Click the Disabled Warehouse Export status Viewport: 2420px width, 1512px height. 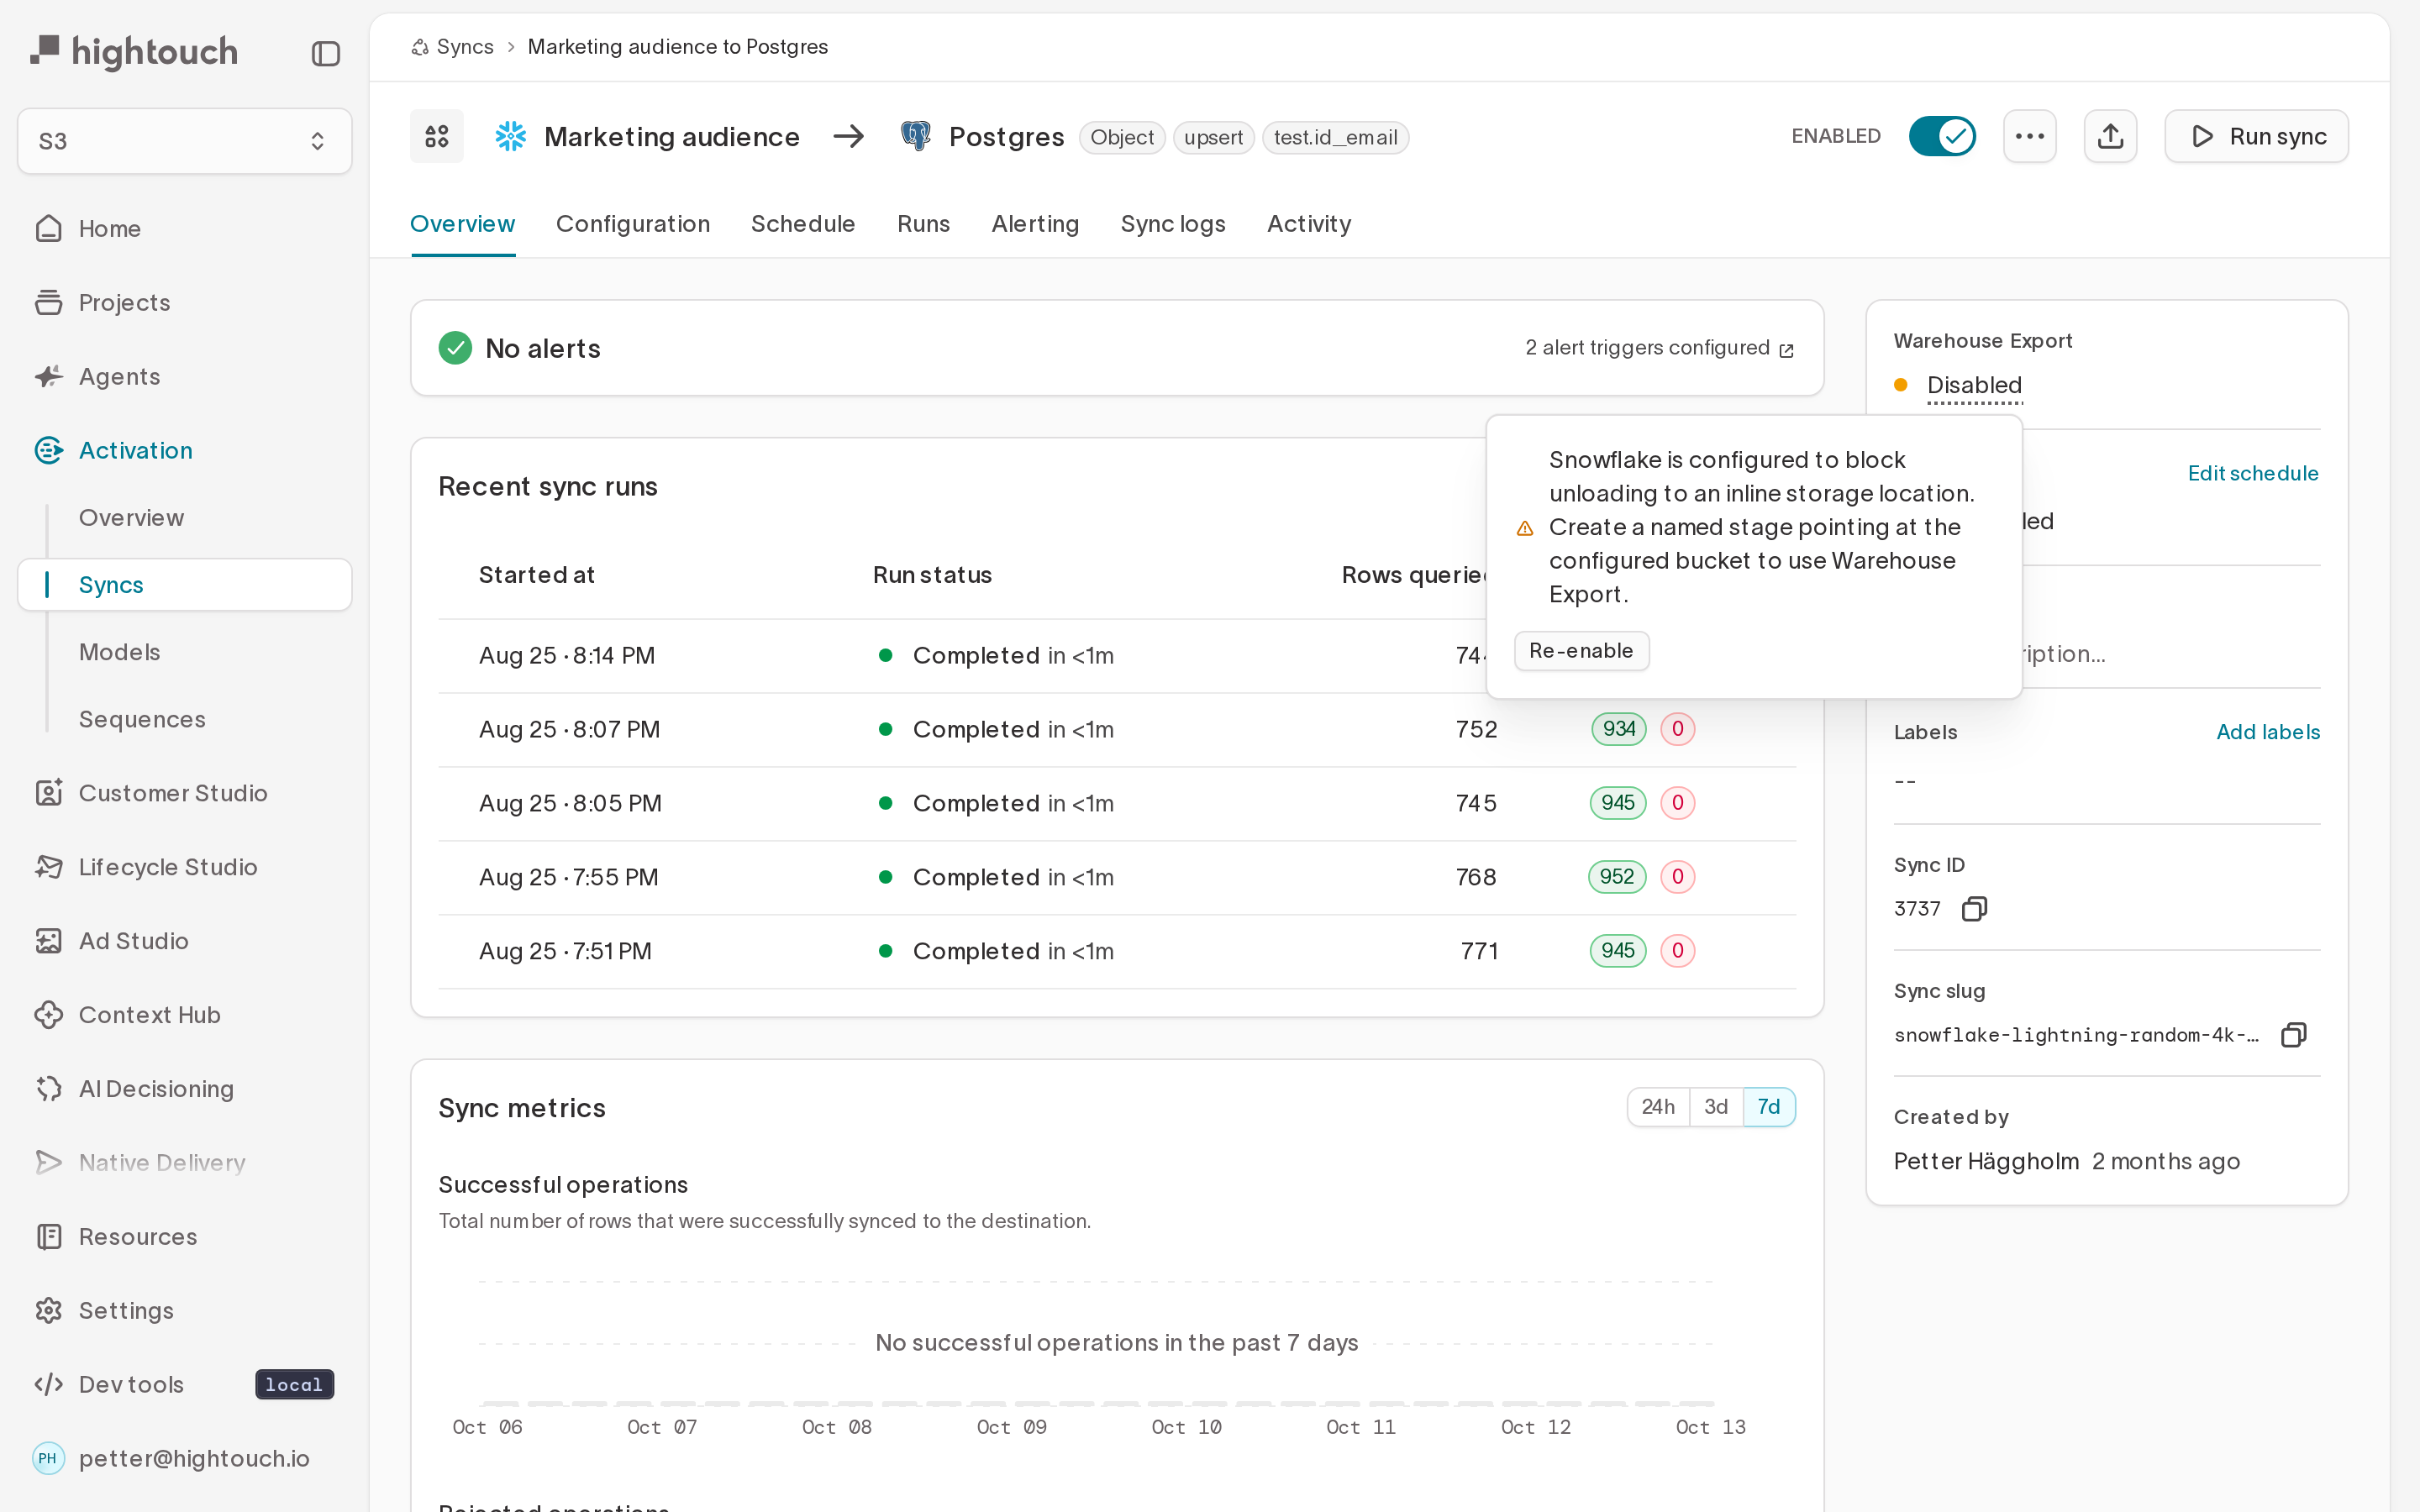[x=1974, y=386]
